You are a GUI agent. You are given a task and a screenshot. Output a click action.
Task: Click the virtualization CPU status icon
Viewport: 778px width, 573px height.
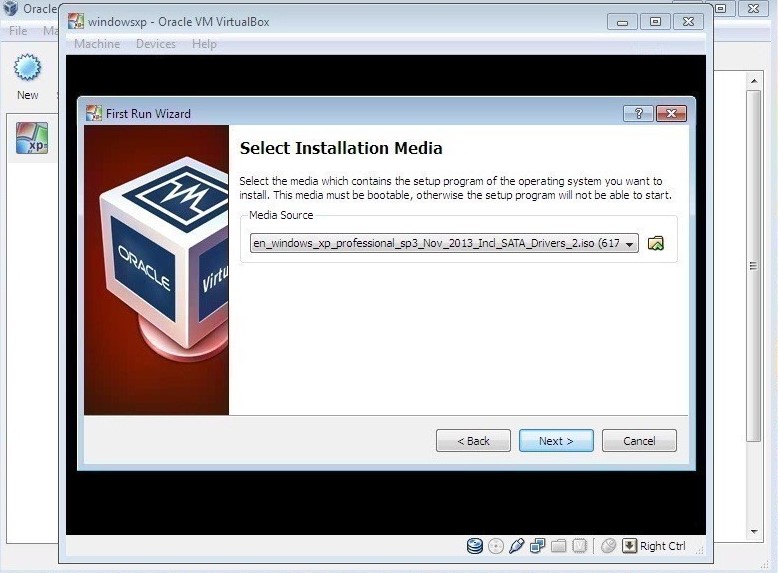[580, 546]
